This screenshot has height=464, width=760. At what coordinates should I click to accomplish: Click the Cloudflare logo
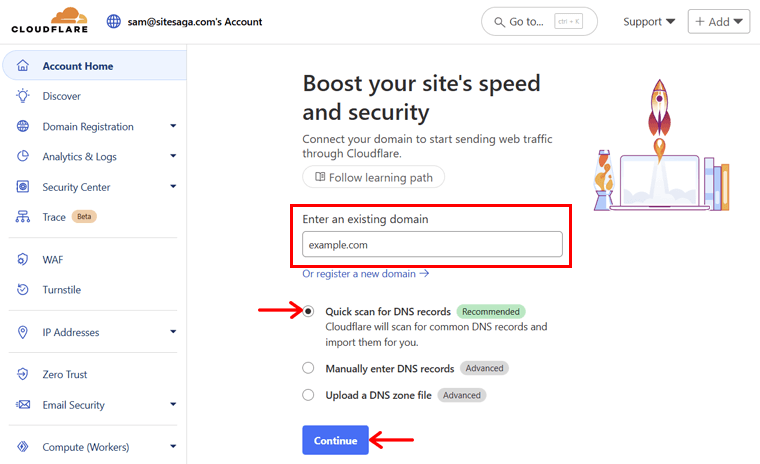(49, 20)
